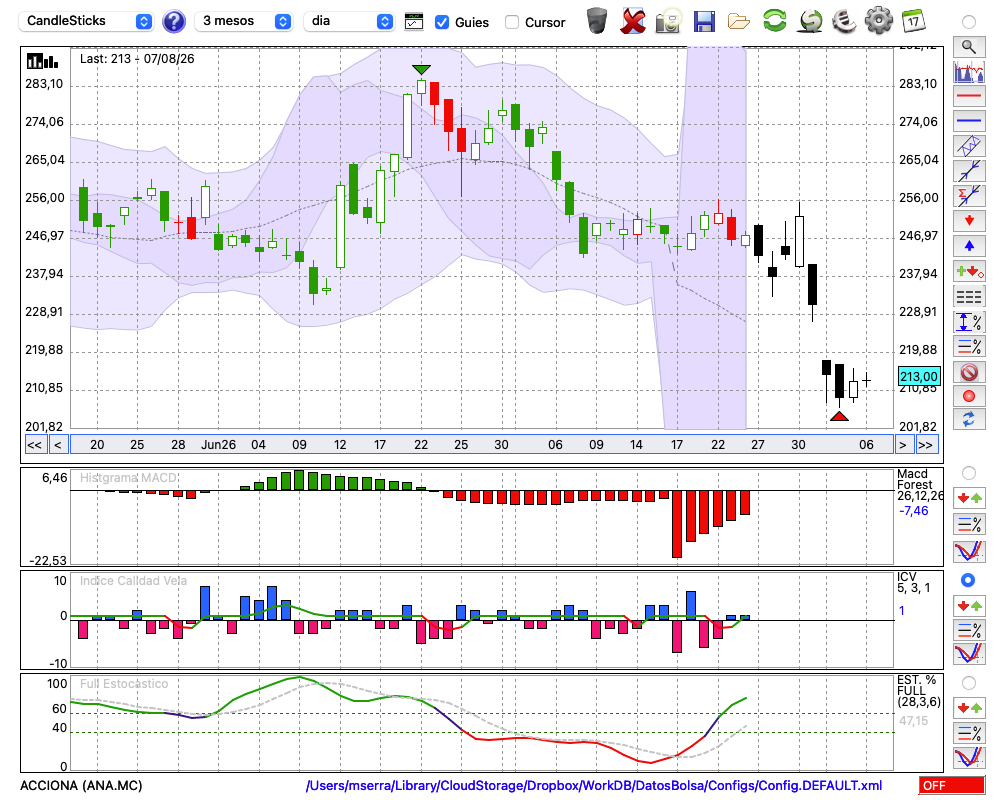Image resolution: width=1000 pixels, height=800 pixels.
Task: Select the blue horizontal line tool
Action: point(969,121)
